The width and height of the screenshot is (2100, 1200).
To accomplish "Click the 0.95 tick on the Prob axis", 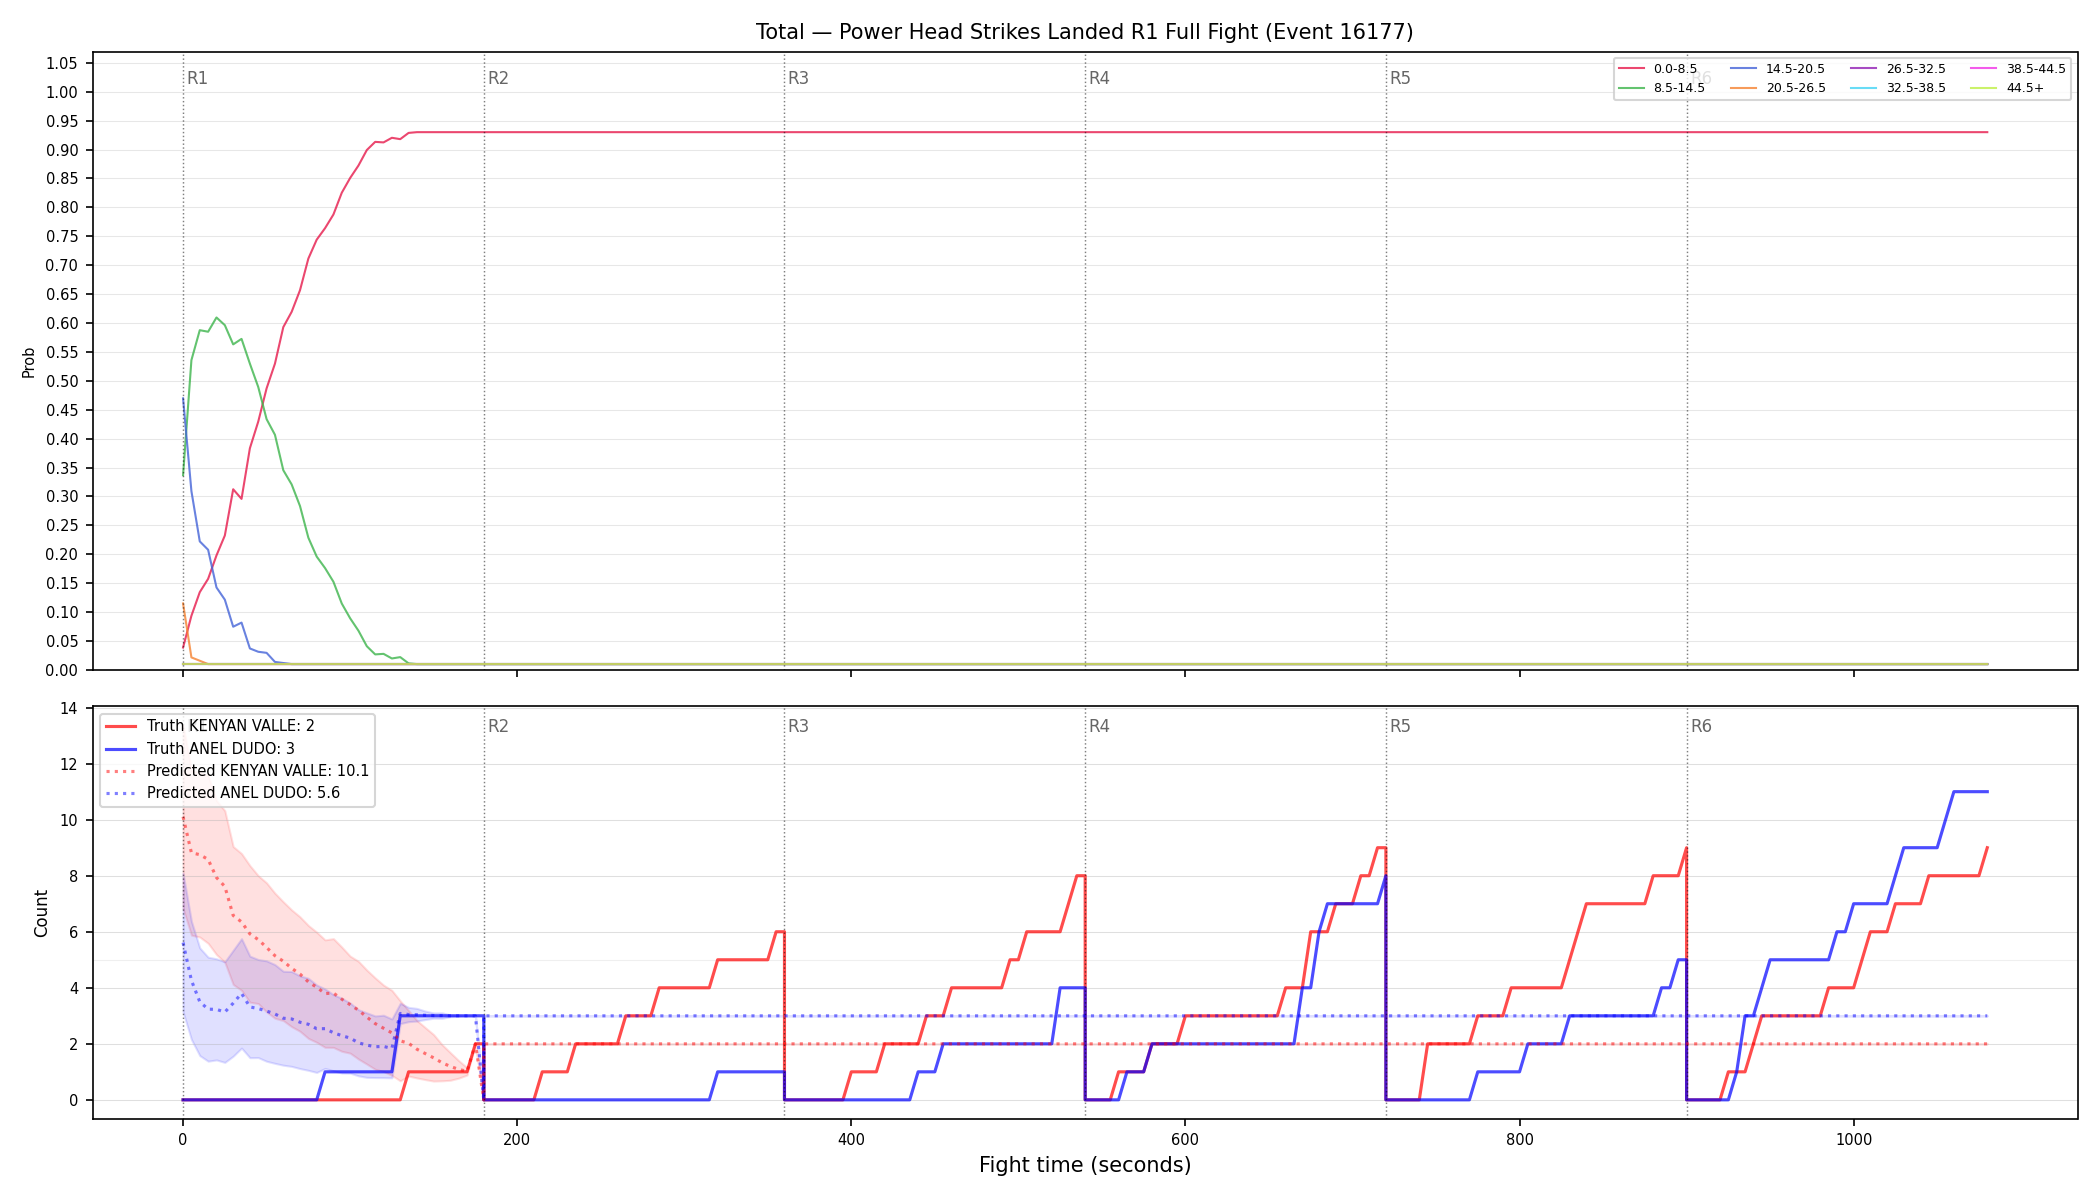I will 61,121.
